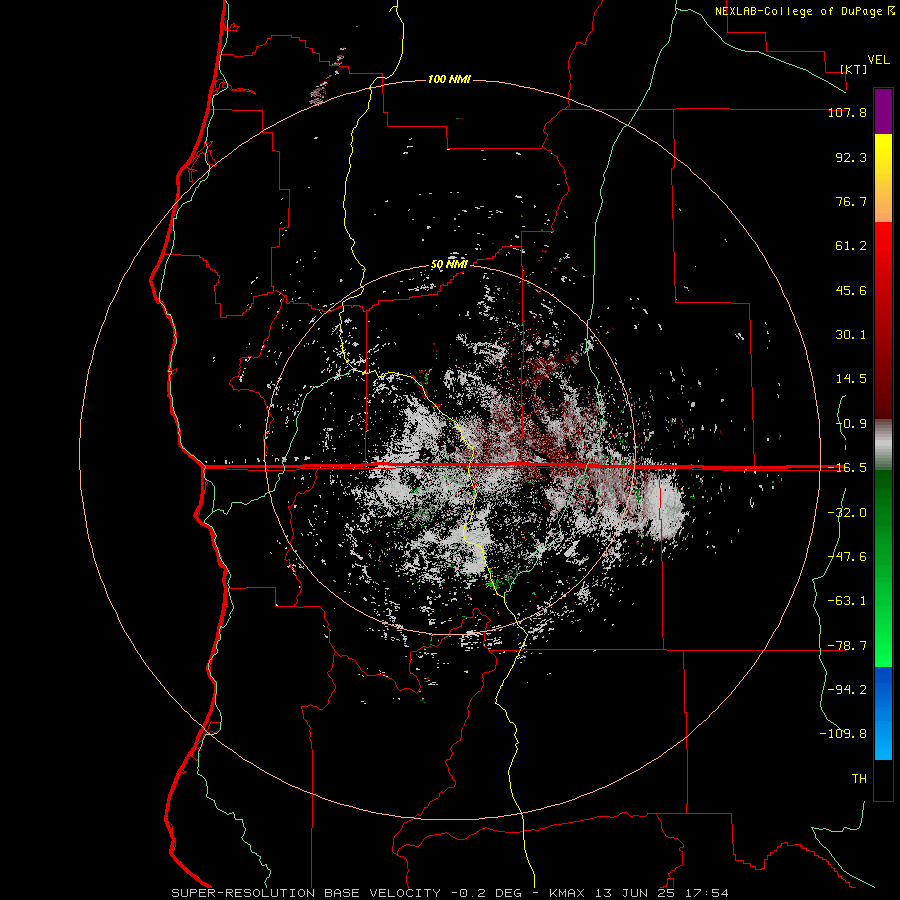This screenshot has height=900, width=900.
Task: Click the NEXLAB-College of DuPage title text
Action: [800, 11]
